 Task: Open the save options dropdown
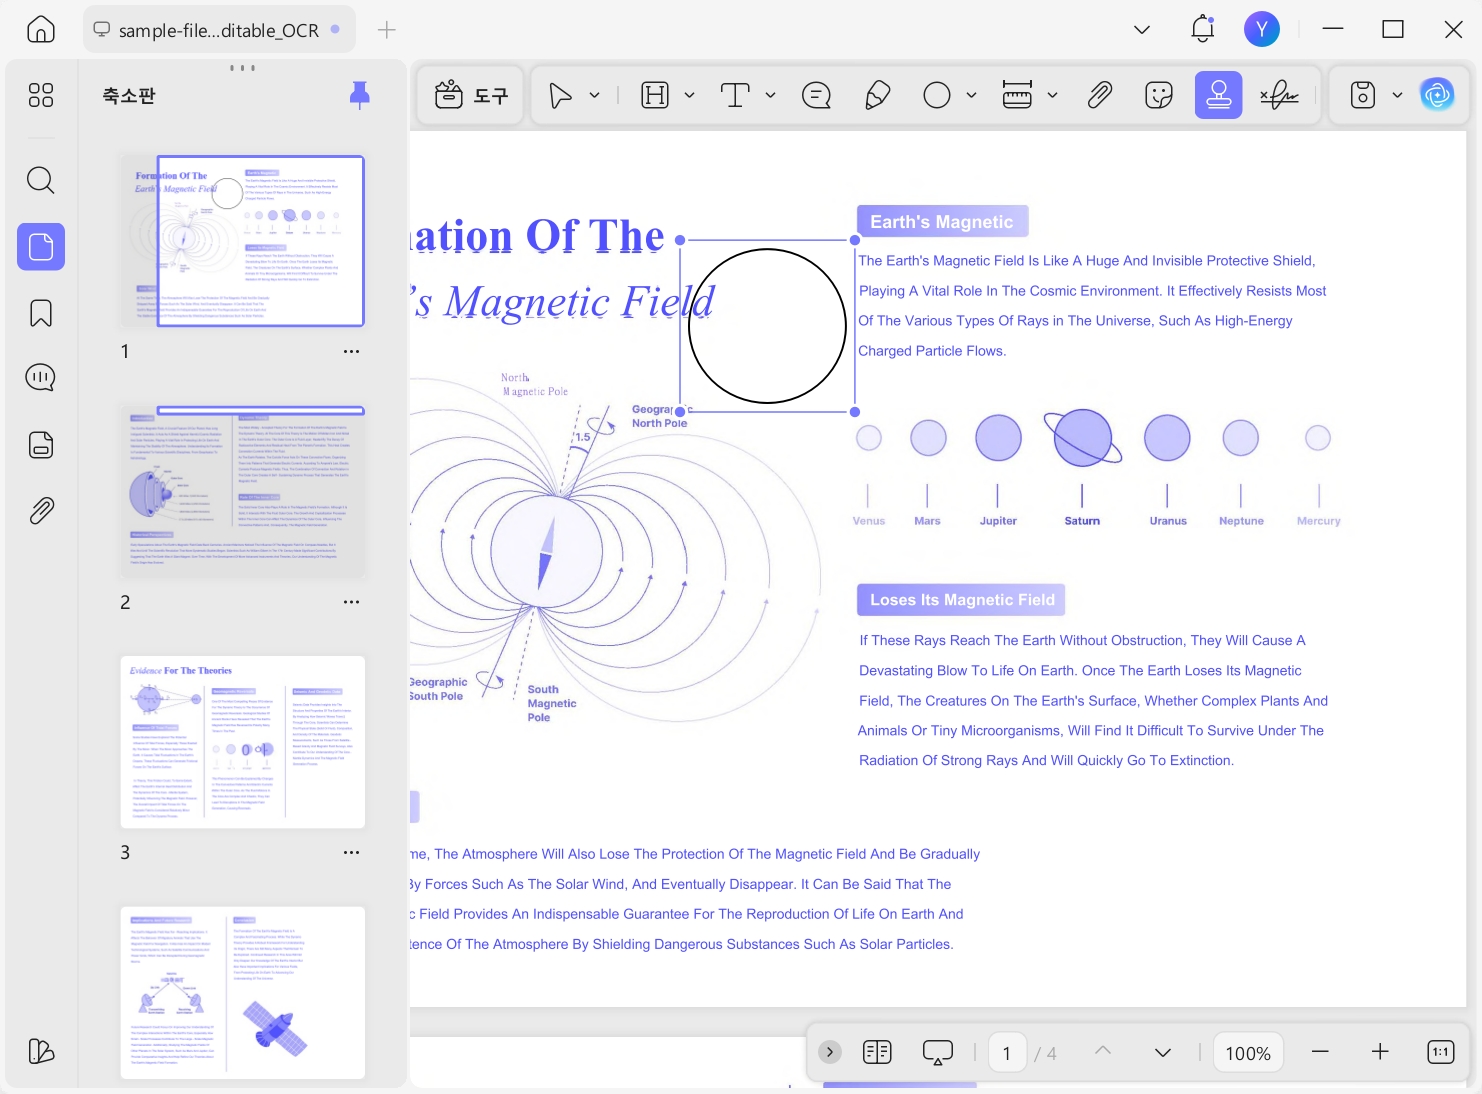pos(1397,95)
